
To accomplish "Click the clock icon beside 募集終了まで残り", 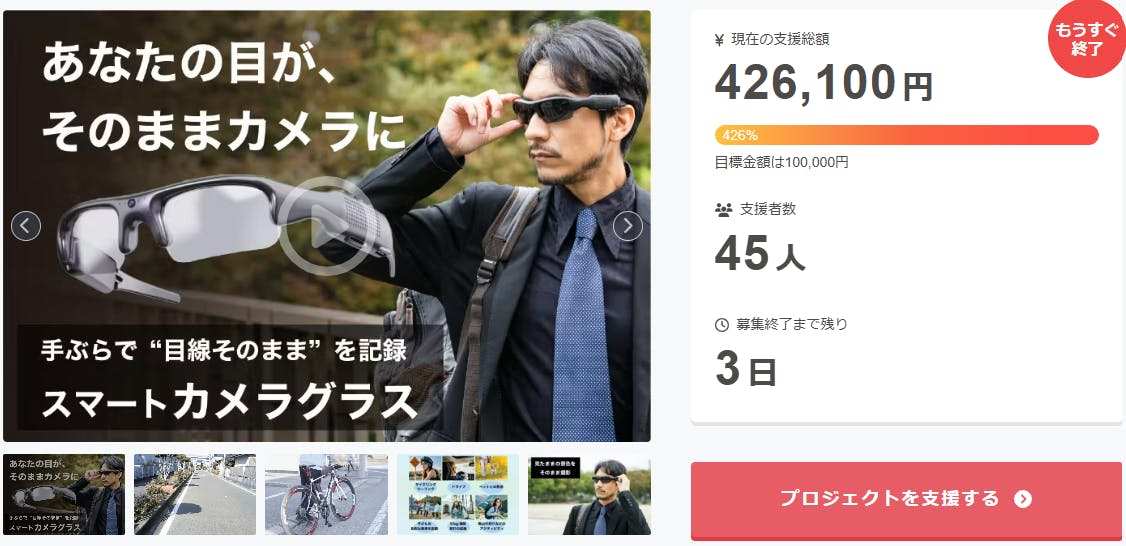I will [722, 325].
